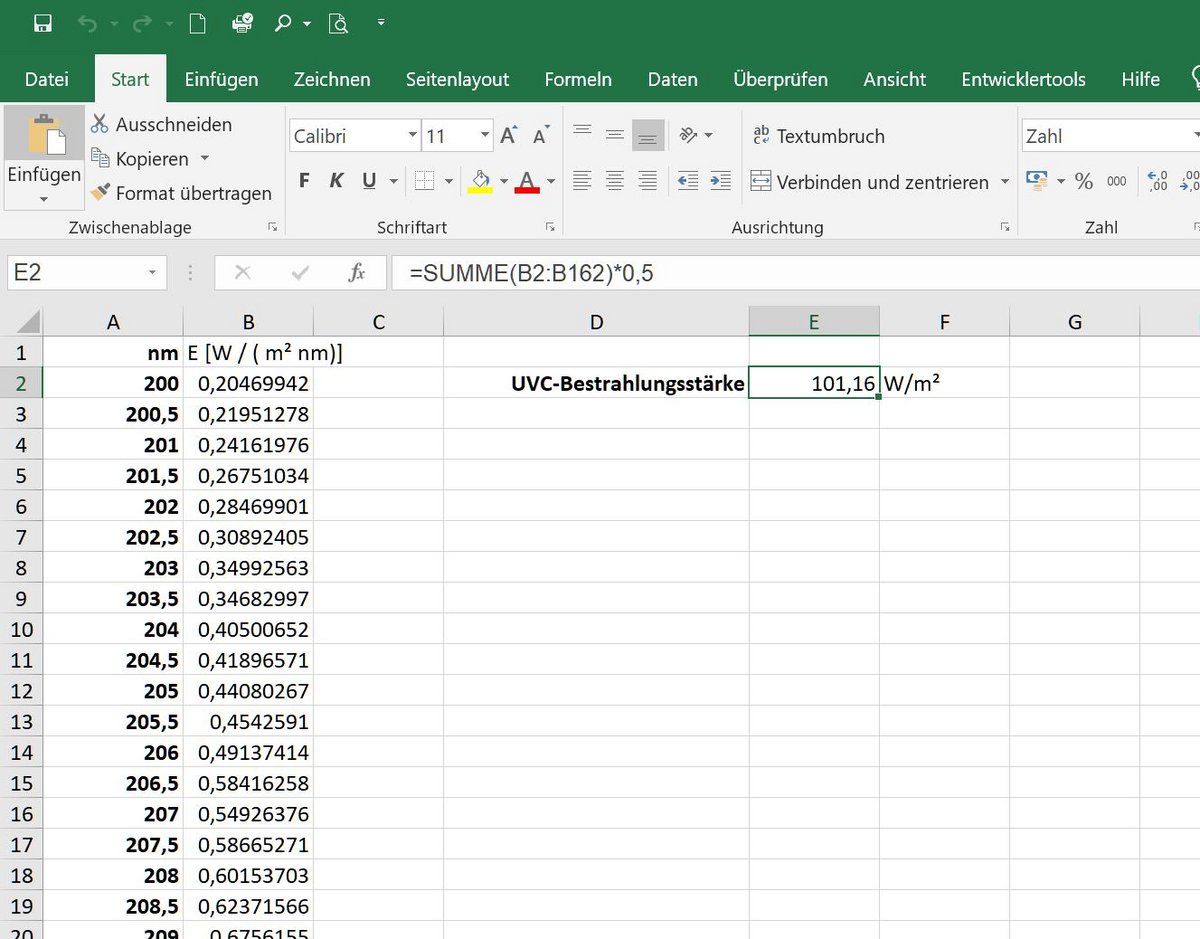Toggle underline formatting (U)
This screenshot has width=1200, height=939.
coord(369,181)
